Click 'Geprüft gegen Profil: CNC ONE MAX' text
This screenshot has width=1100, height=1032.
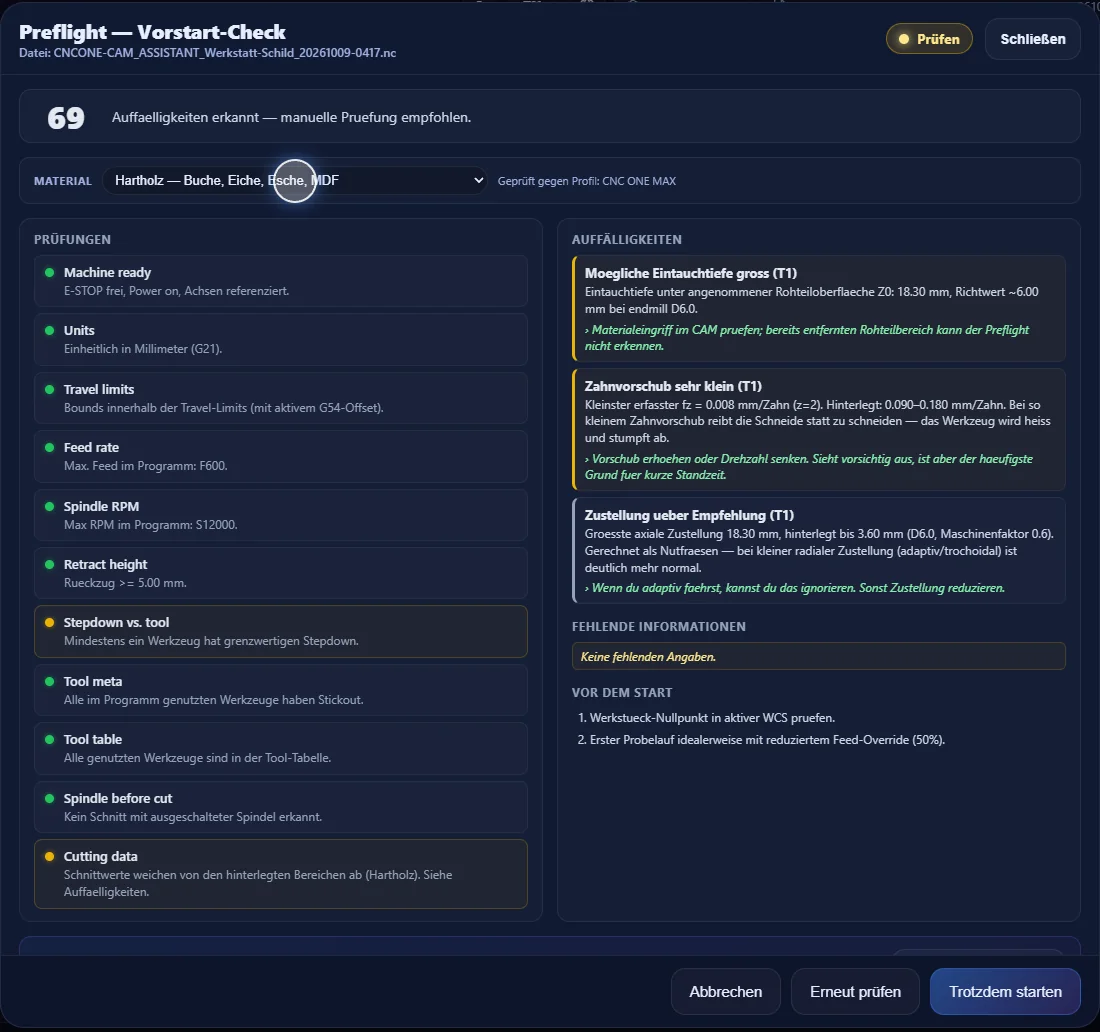coord(586,181)
